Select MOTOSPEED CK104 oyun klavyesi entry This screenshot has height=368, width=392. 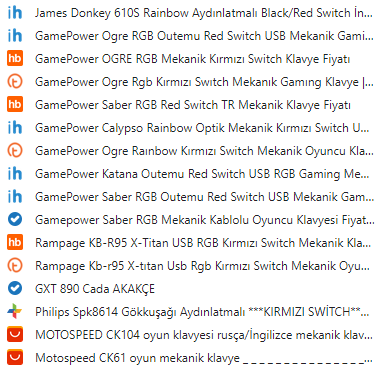(190, 335)
